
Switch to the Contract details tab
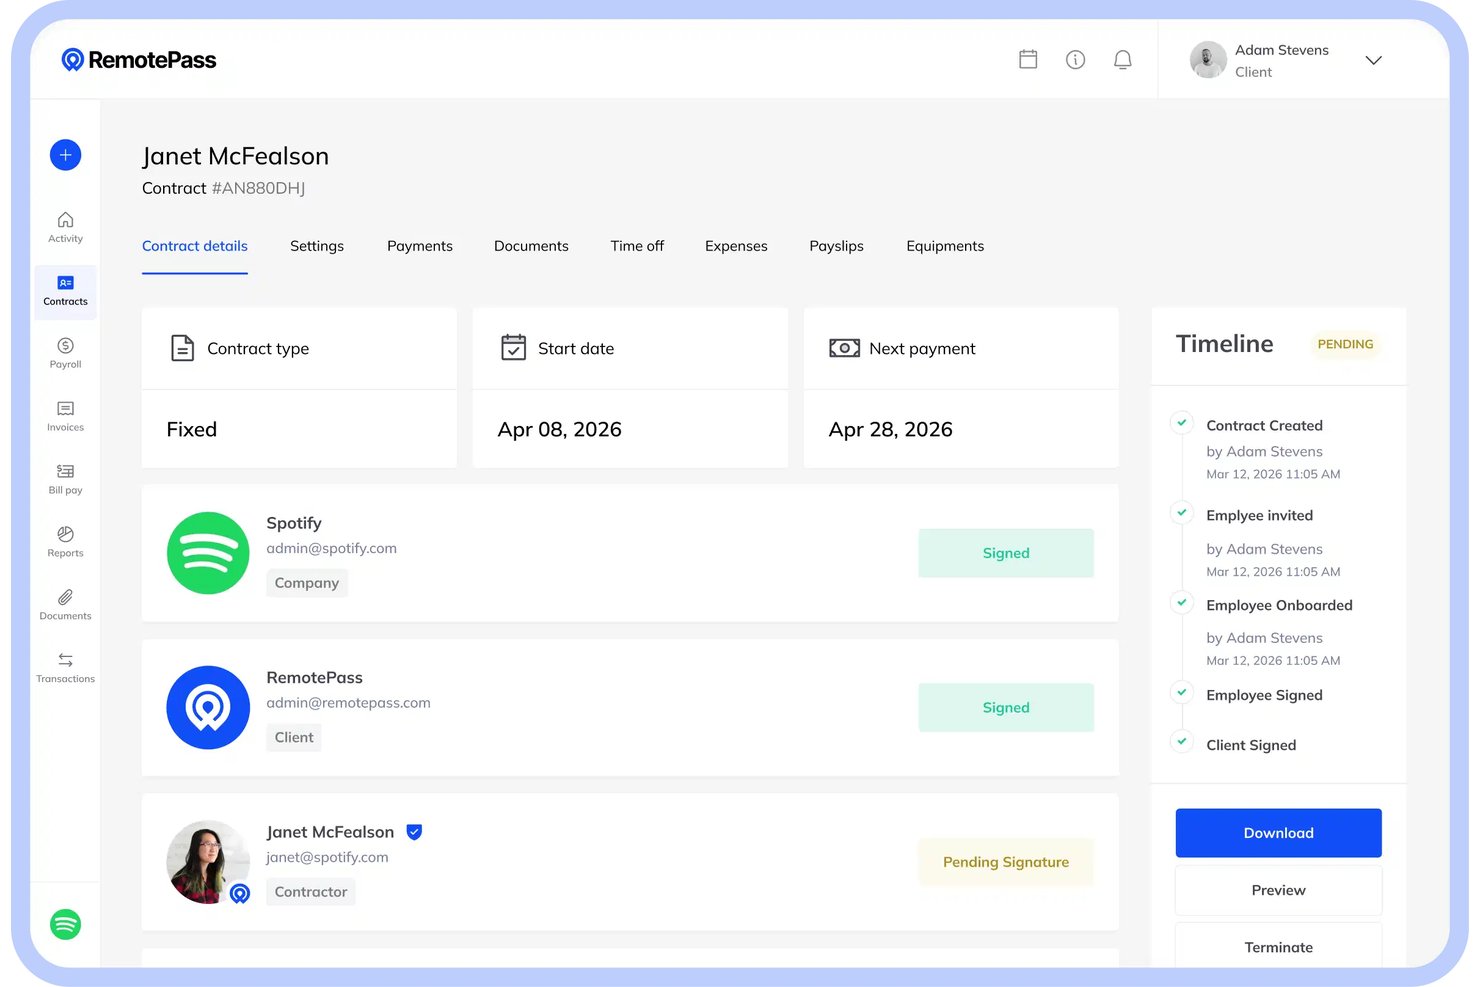pos(195,246)
